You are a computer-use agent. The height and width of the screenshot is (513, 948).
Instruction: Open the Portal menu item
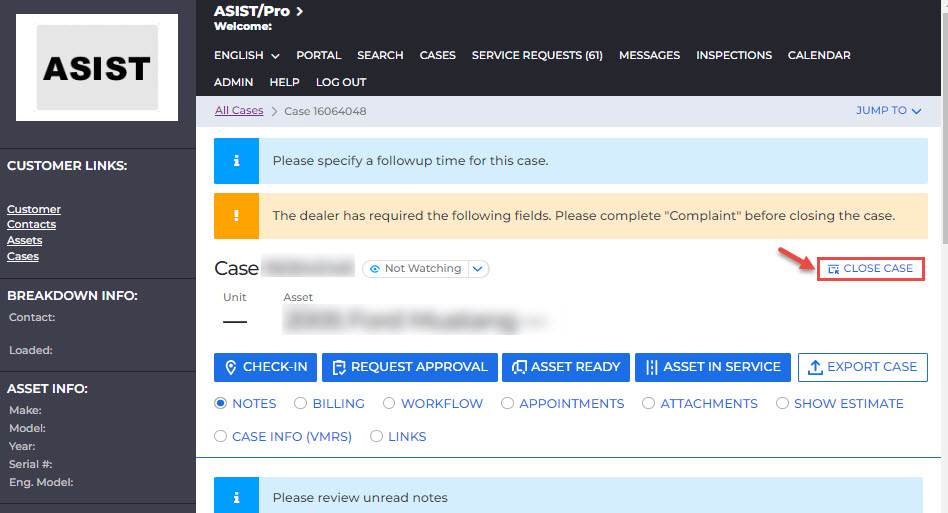tap(319, 55)
